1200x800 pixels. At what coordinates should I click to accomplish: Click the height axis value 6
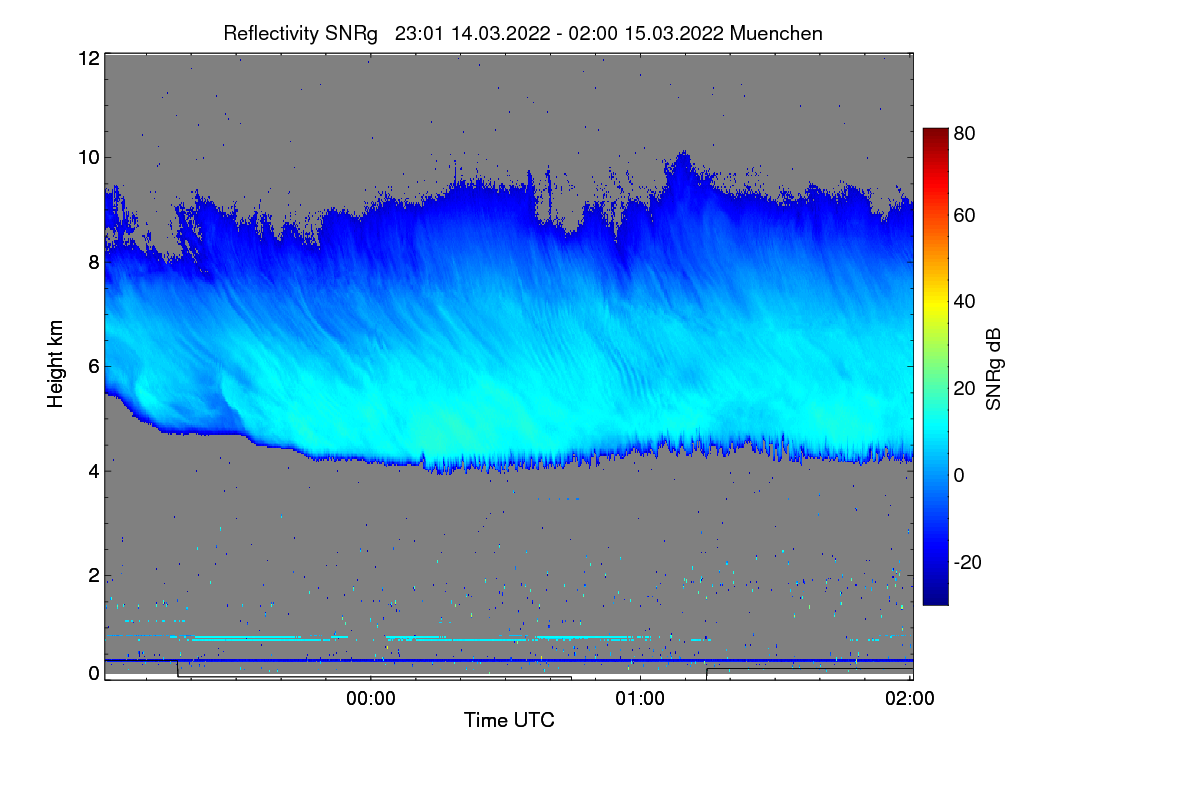tap(93, 366)
